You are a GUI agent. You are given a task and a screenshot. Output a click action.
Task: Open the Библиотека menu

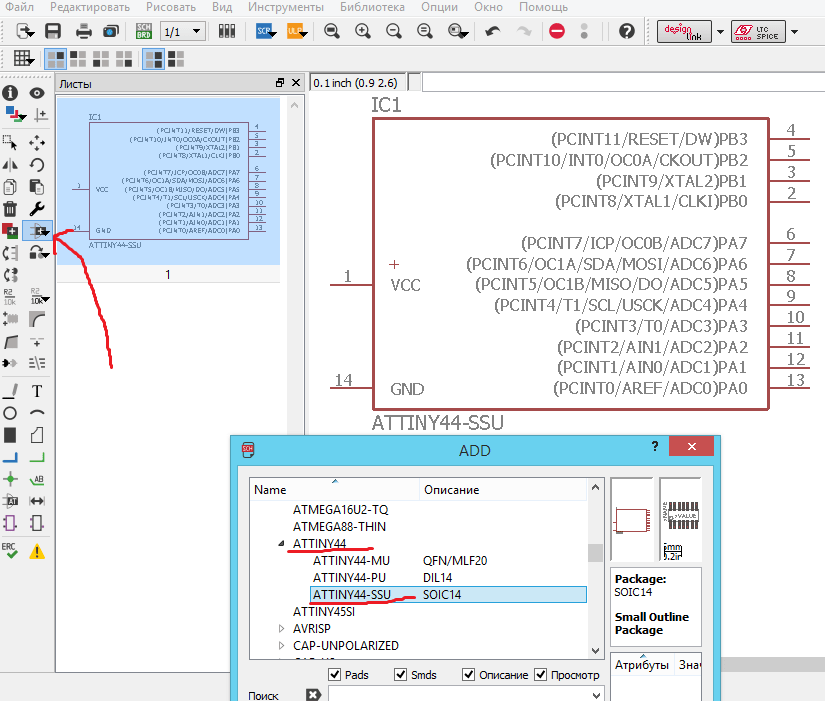tap(372, 7)
